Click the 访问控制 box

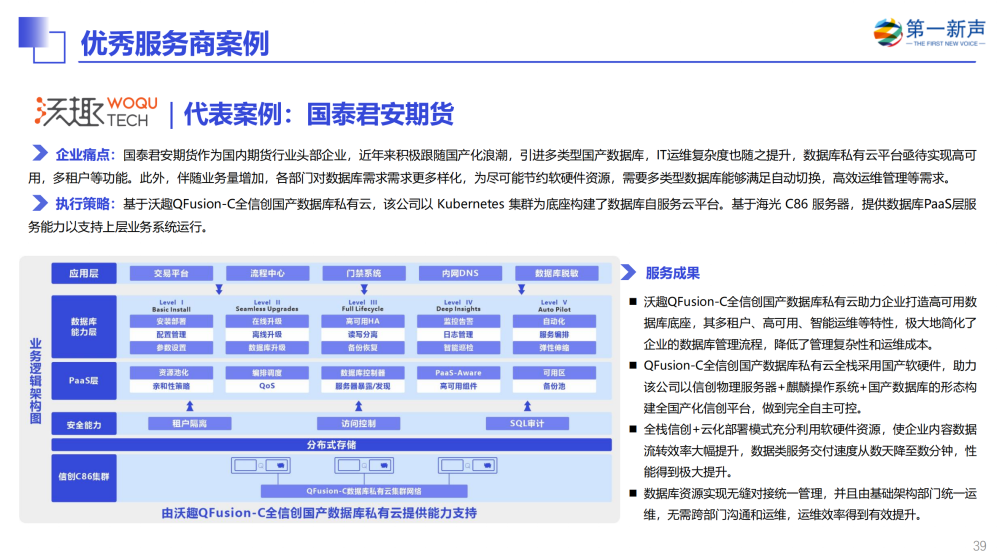click(x=359, y=424)
